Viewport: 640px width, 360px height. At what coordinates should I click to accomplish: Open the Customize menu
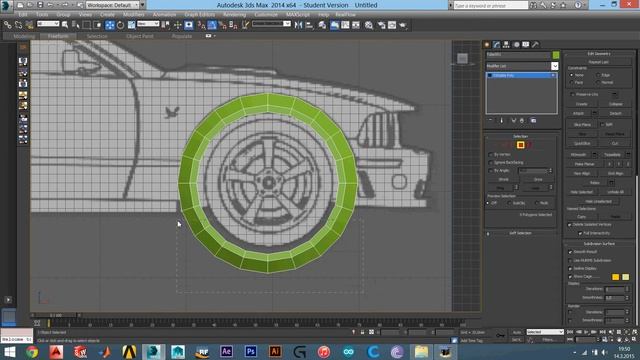(266, 15)
